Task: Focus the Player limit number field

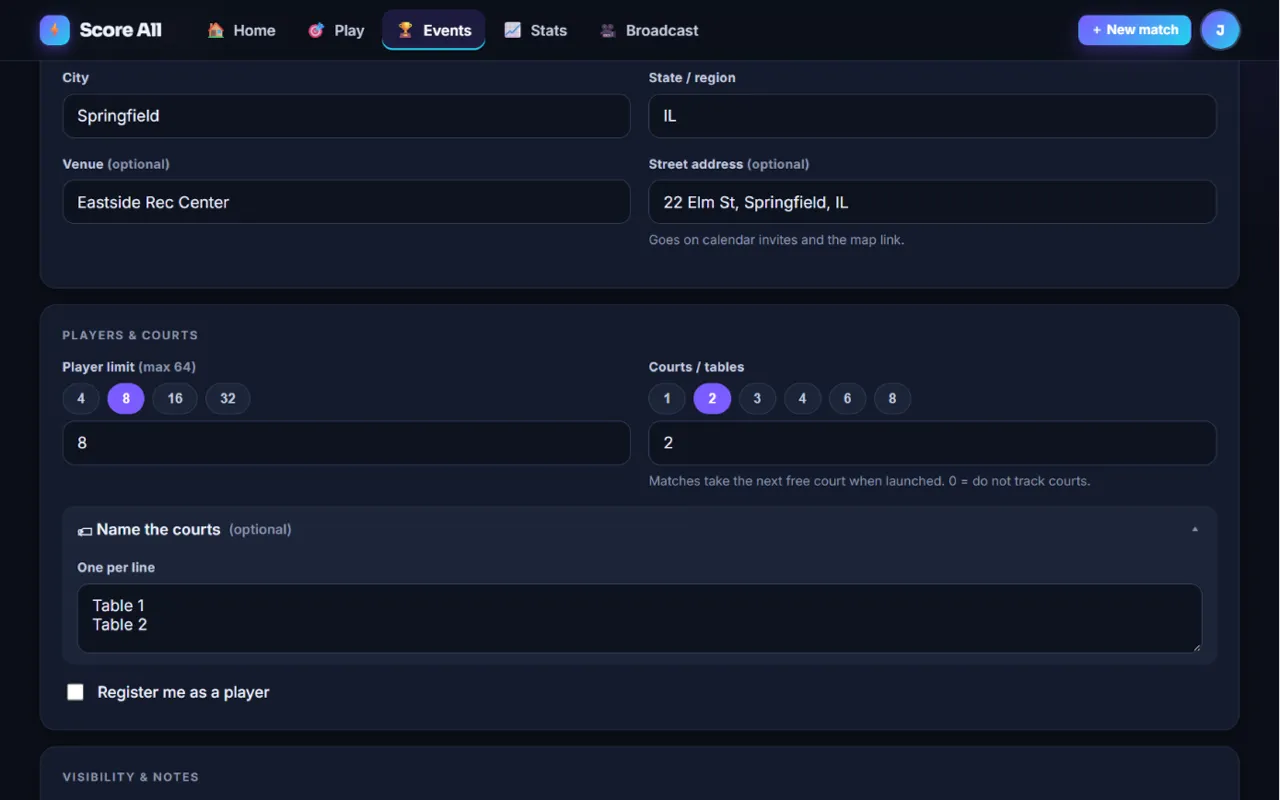Action: tap(346, 443)
